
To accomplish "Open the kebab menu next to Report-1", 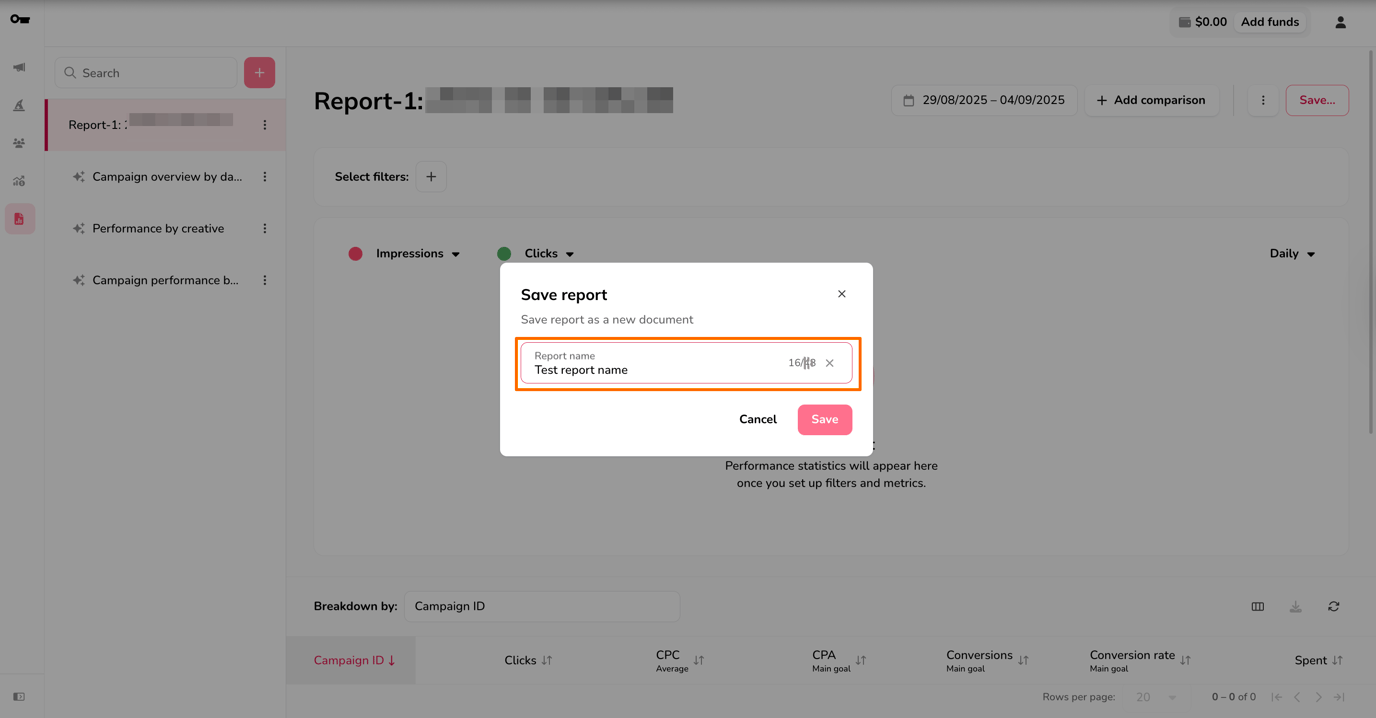I will pos(264,124).
